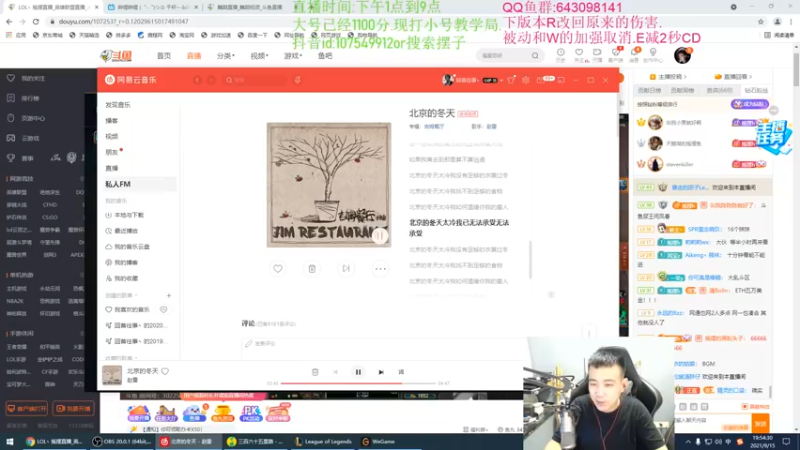Skip to next FM track under album art
Image resolution: width=800 pixels, height=450 pixels.
(x=346, y=268)
